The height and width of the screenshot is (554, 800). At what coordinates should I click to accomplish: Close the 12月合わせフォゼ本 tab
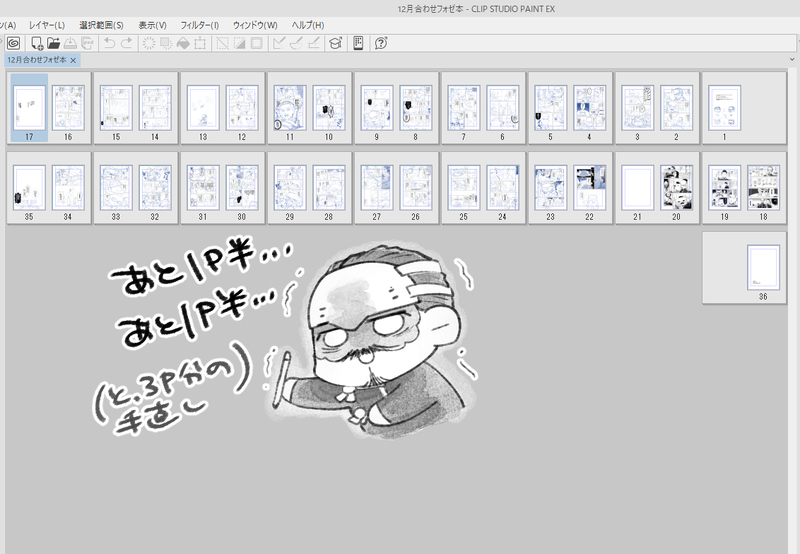tap(73, 60)
